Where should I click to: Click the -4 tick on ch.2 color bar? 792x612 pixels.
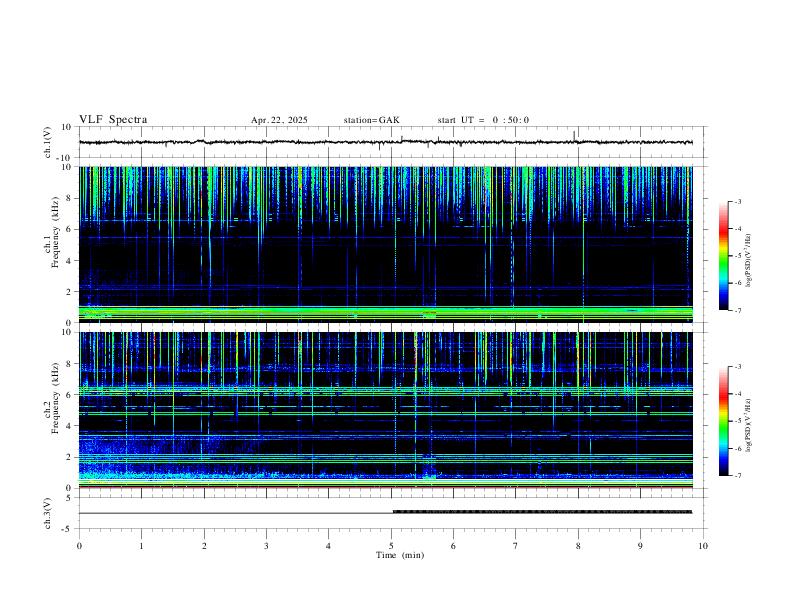(738, 394)
